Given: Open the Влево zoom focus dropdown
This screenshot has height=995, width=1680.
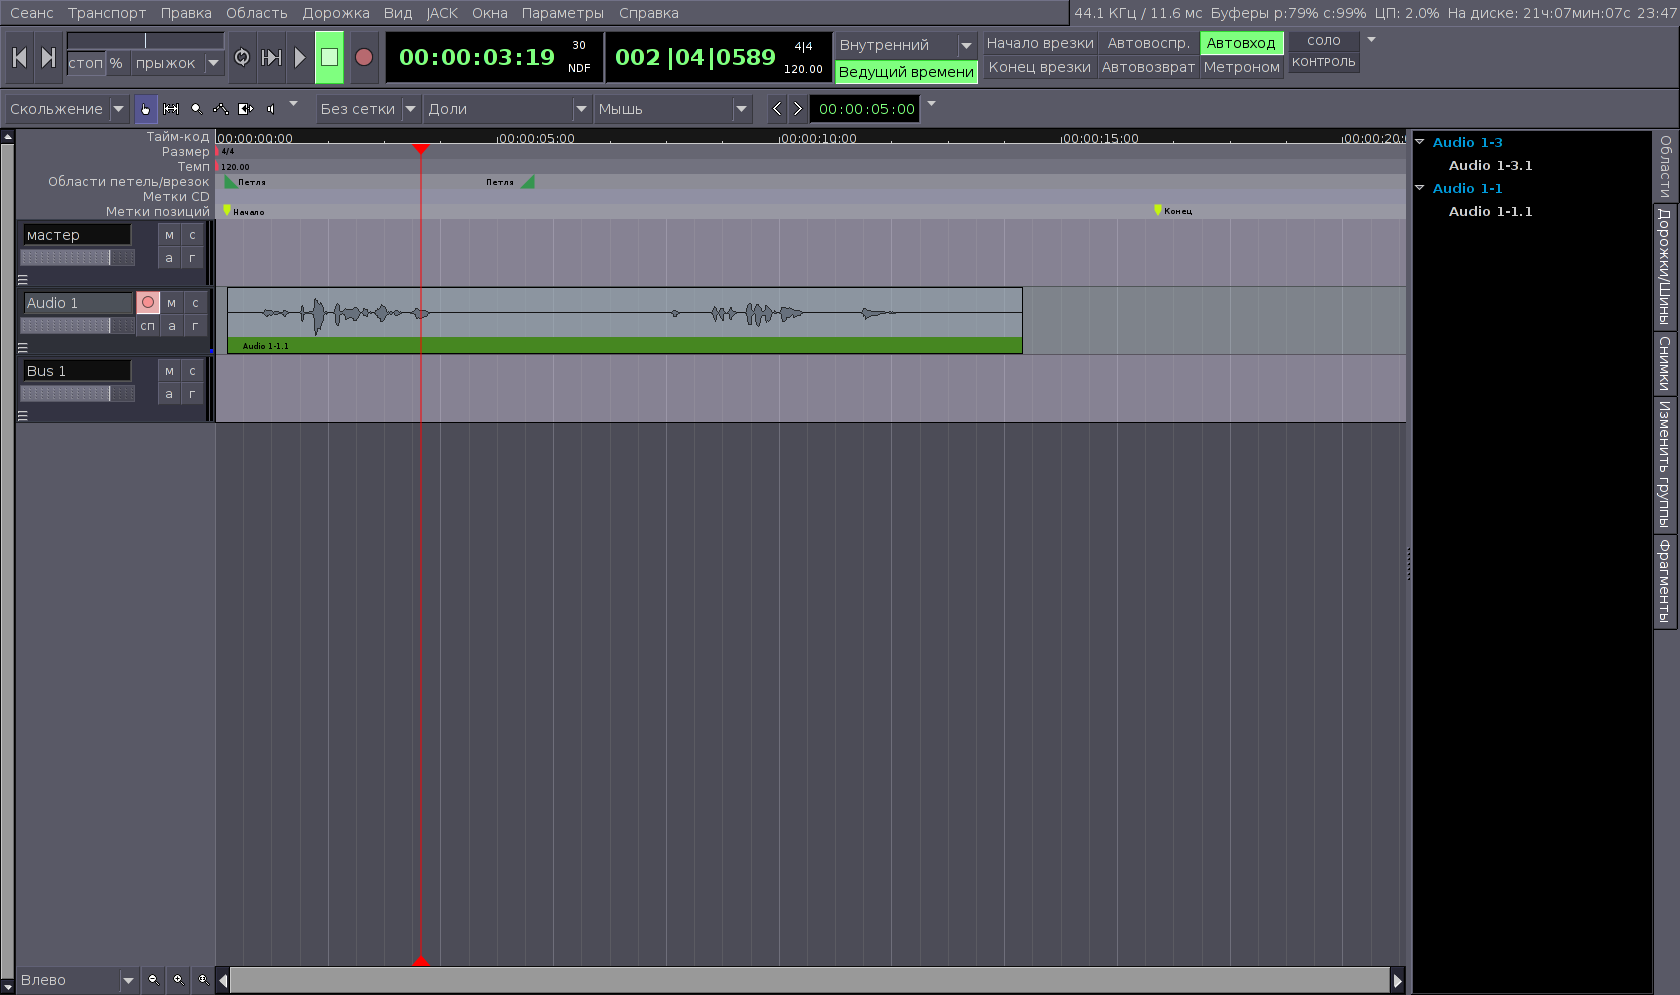Looking at the screenshot, I should 77,980.
